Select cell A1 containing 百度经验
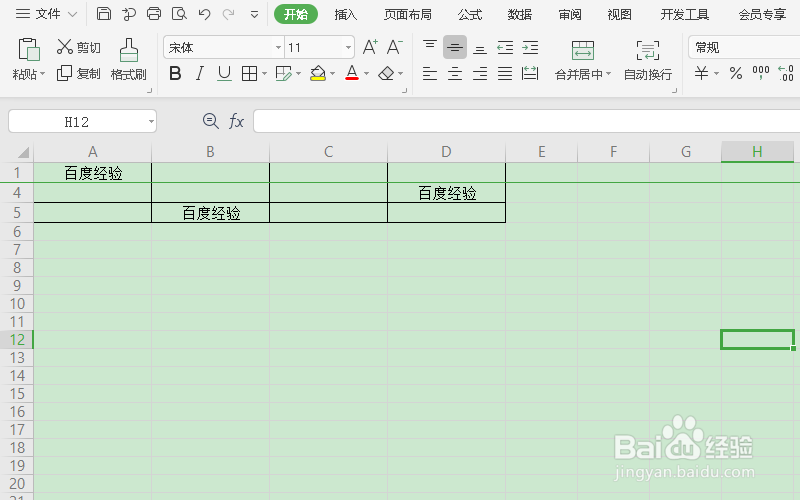The width and height of the screenshot is (800, 500). (93, 173)
